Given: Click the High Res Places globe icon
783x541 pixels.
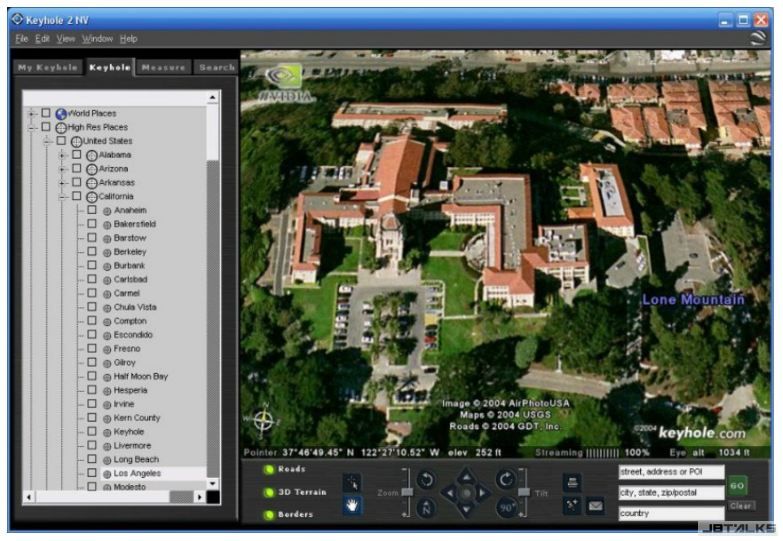Looking at the screenshot, I should pyautogui.click(x=61, y=128).
